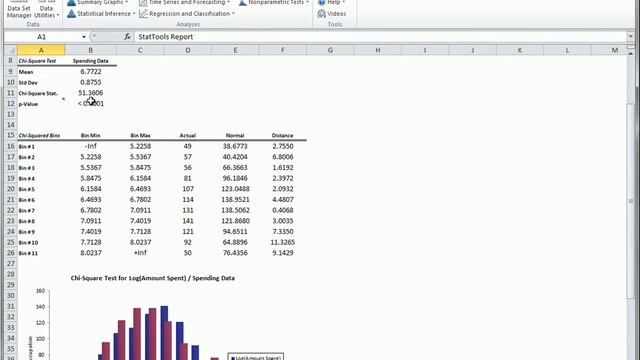Click the Insert Function fx icon
The height and width of the screenshot is (360, 640).
click(127, 37)
